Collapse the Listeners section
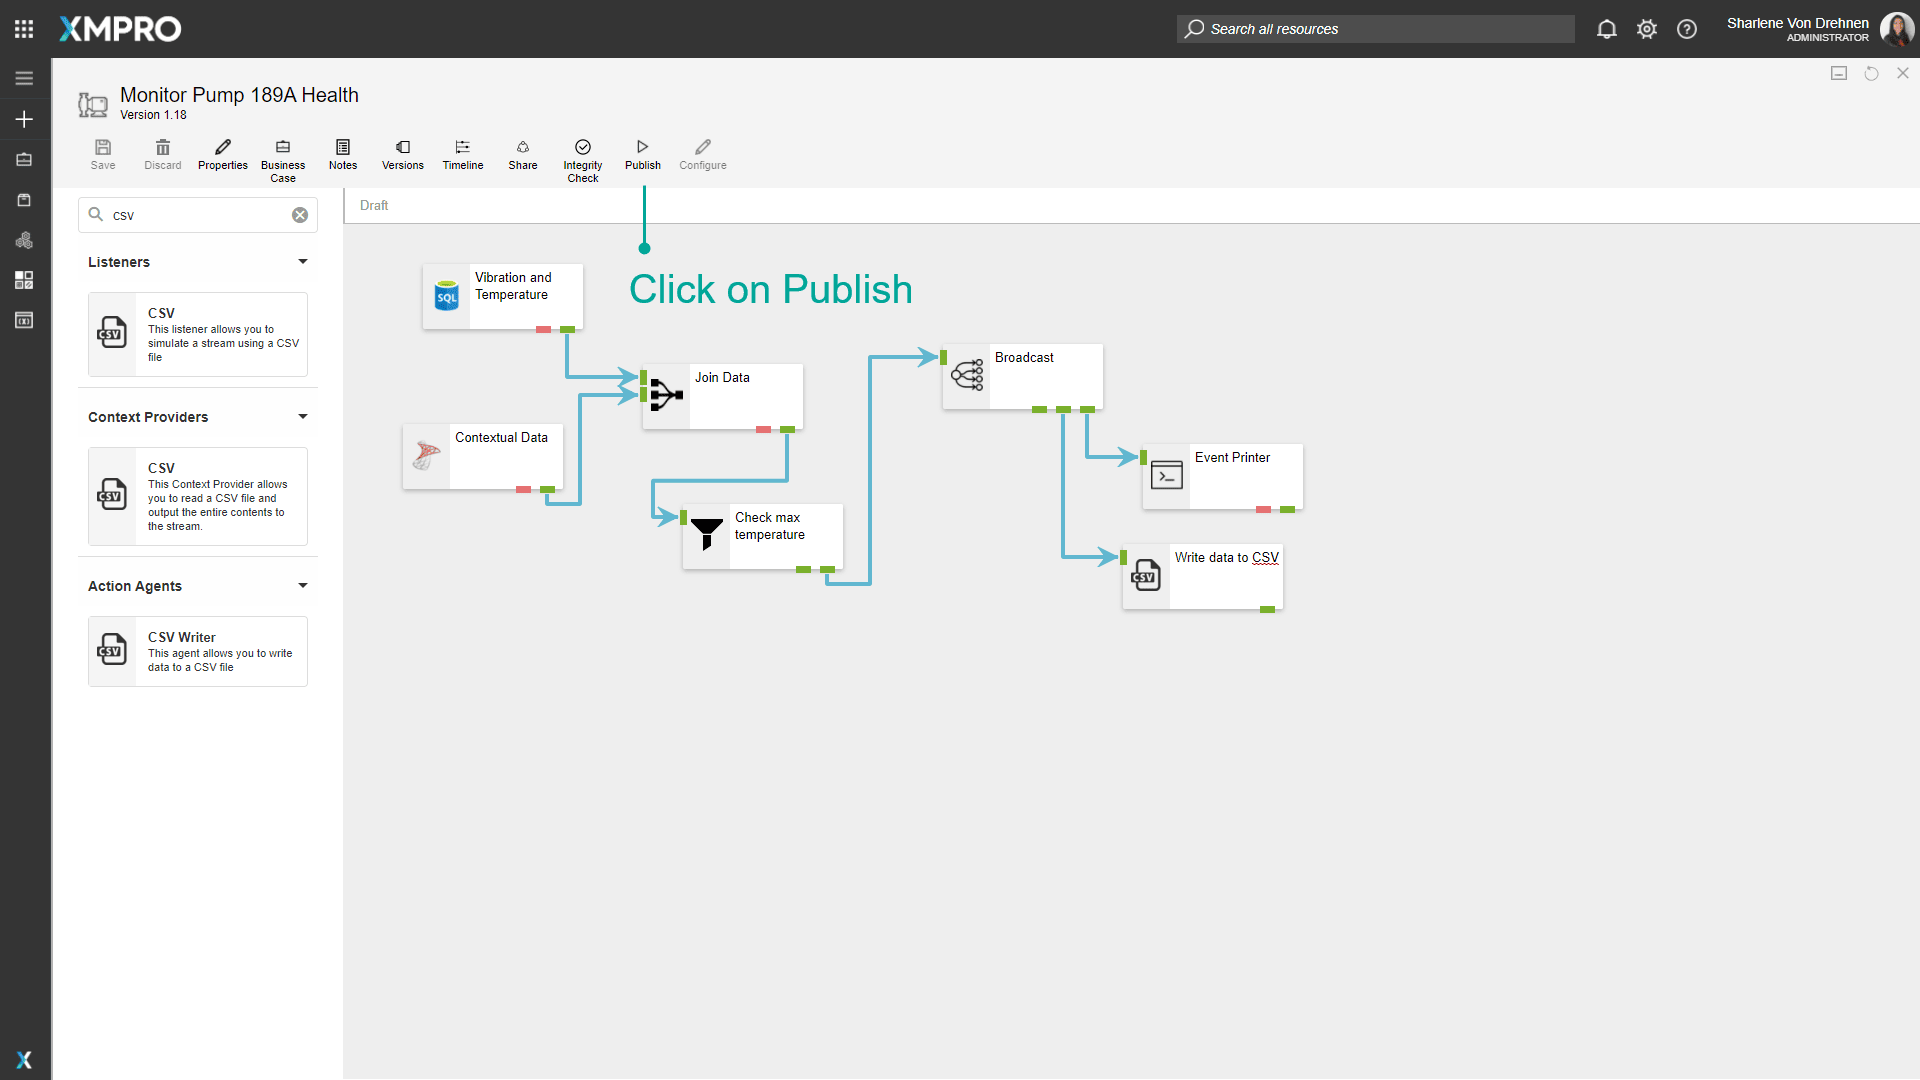Screen dimensions: 1920x1080 302,262
